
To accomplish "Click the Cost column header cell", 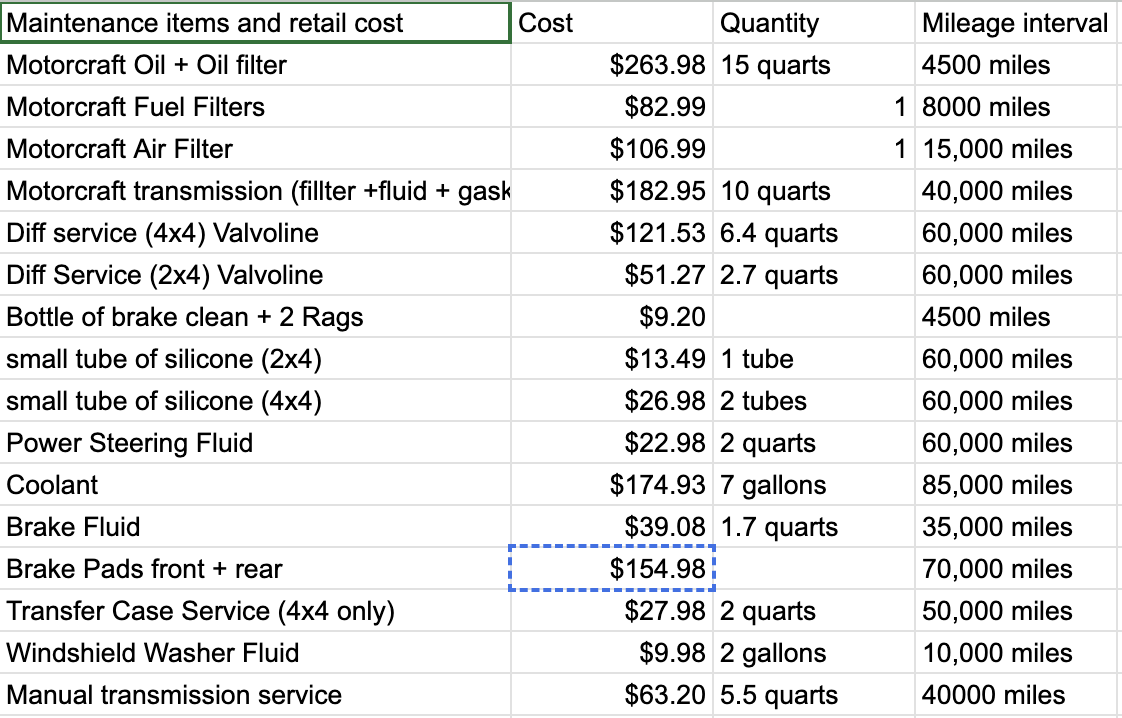I will coord(612,23).
